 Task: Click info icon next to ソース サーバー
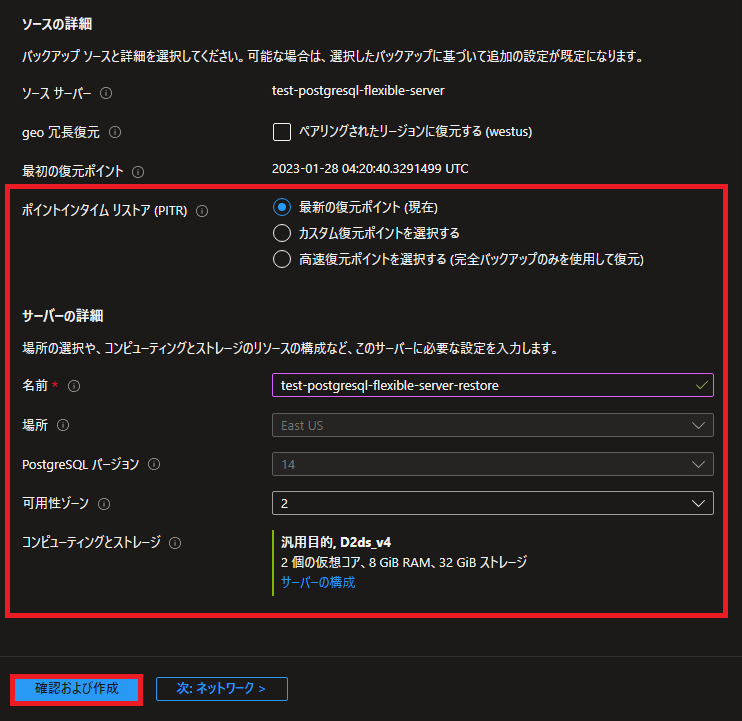(x=106, y=93)
